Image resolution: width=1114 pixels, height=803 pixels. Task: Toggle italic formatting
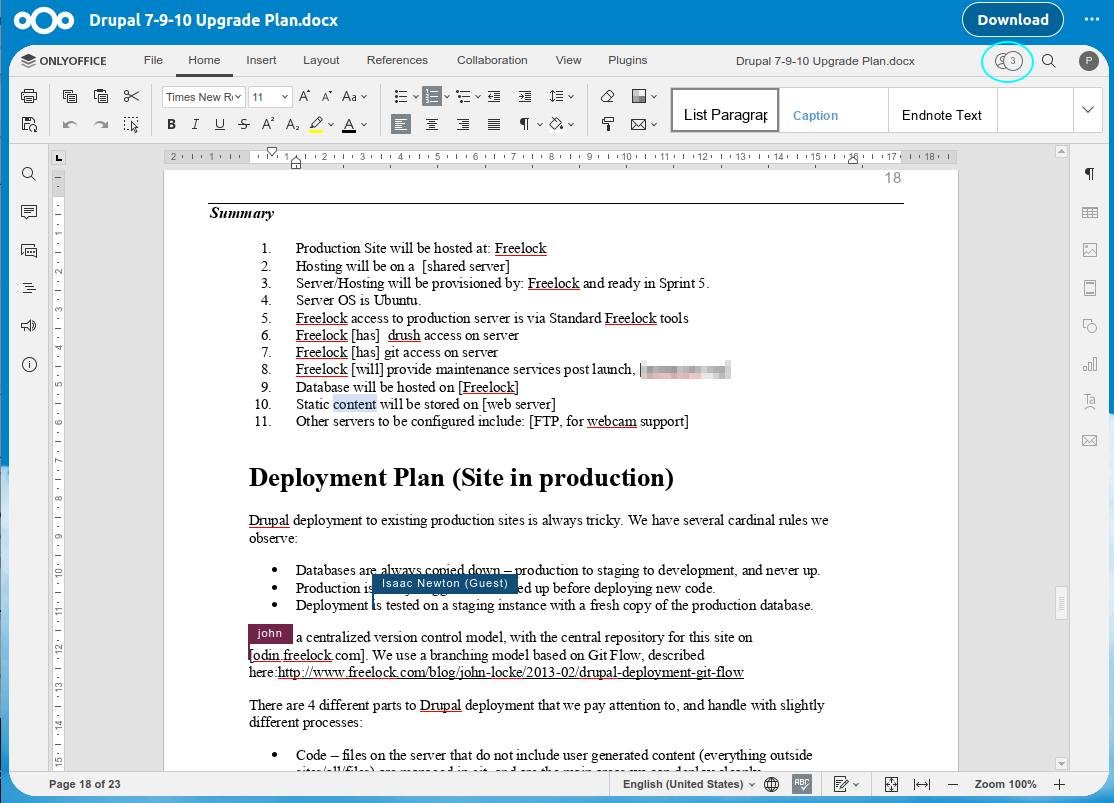pos(195,124)
